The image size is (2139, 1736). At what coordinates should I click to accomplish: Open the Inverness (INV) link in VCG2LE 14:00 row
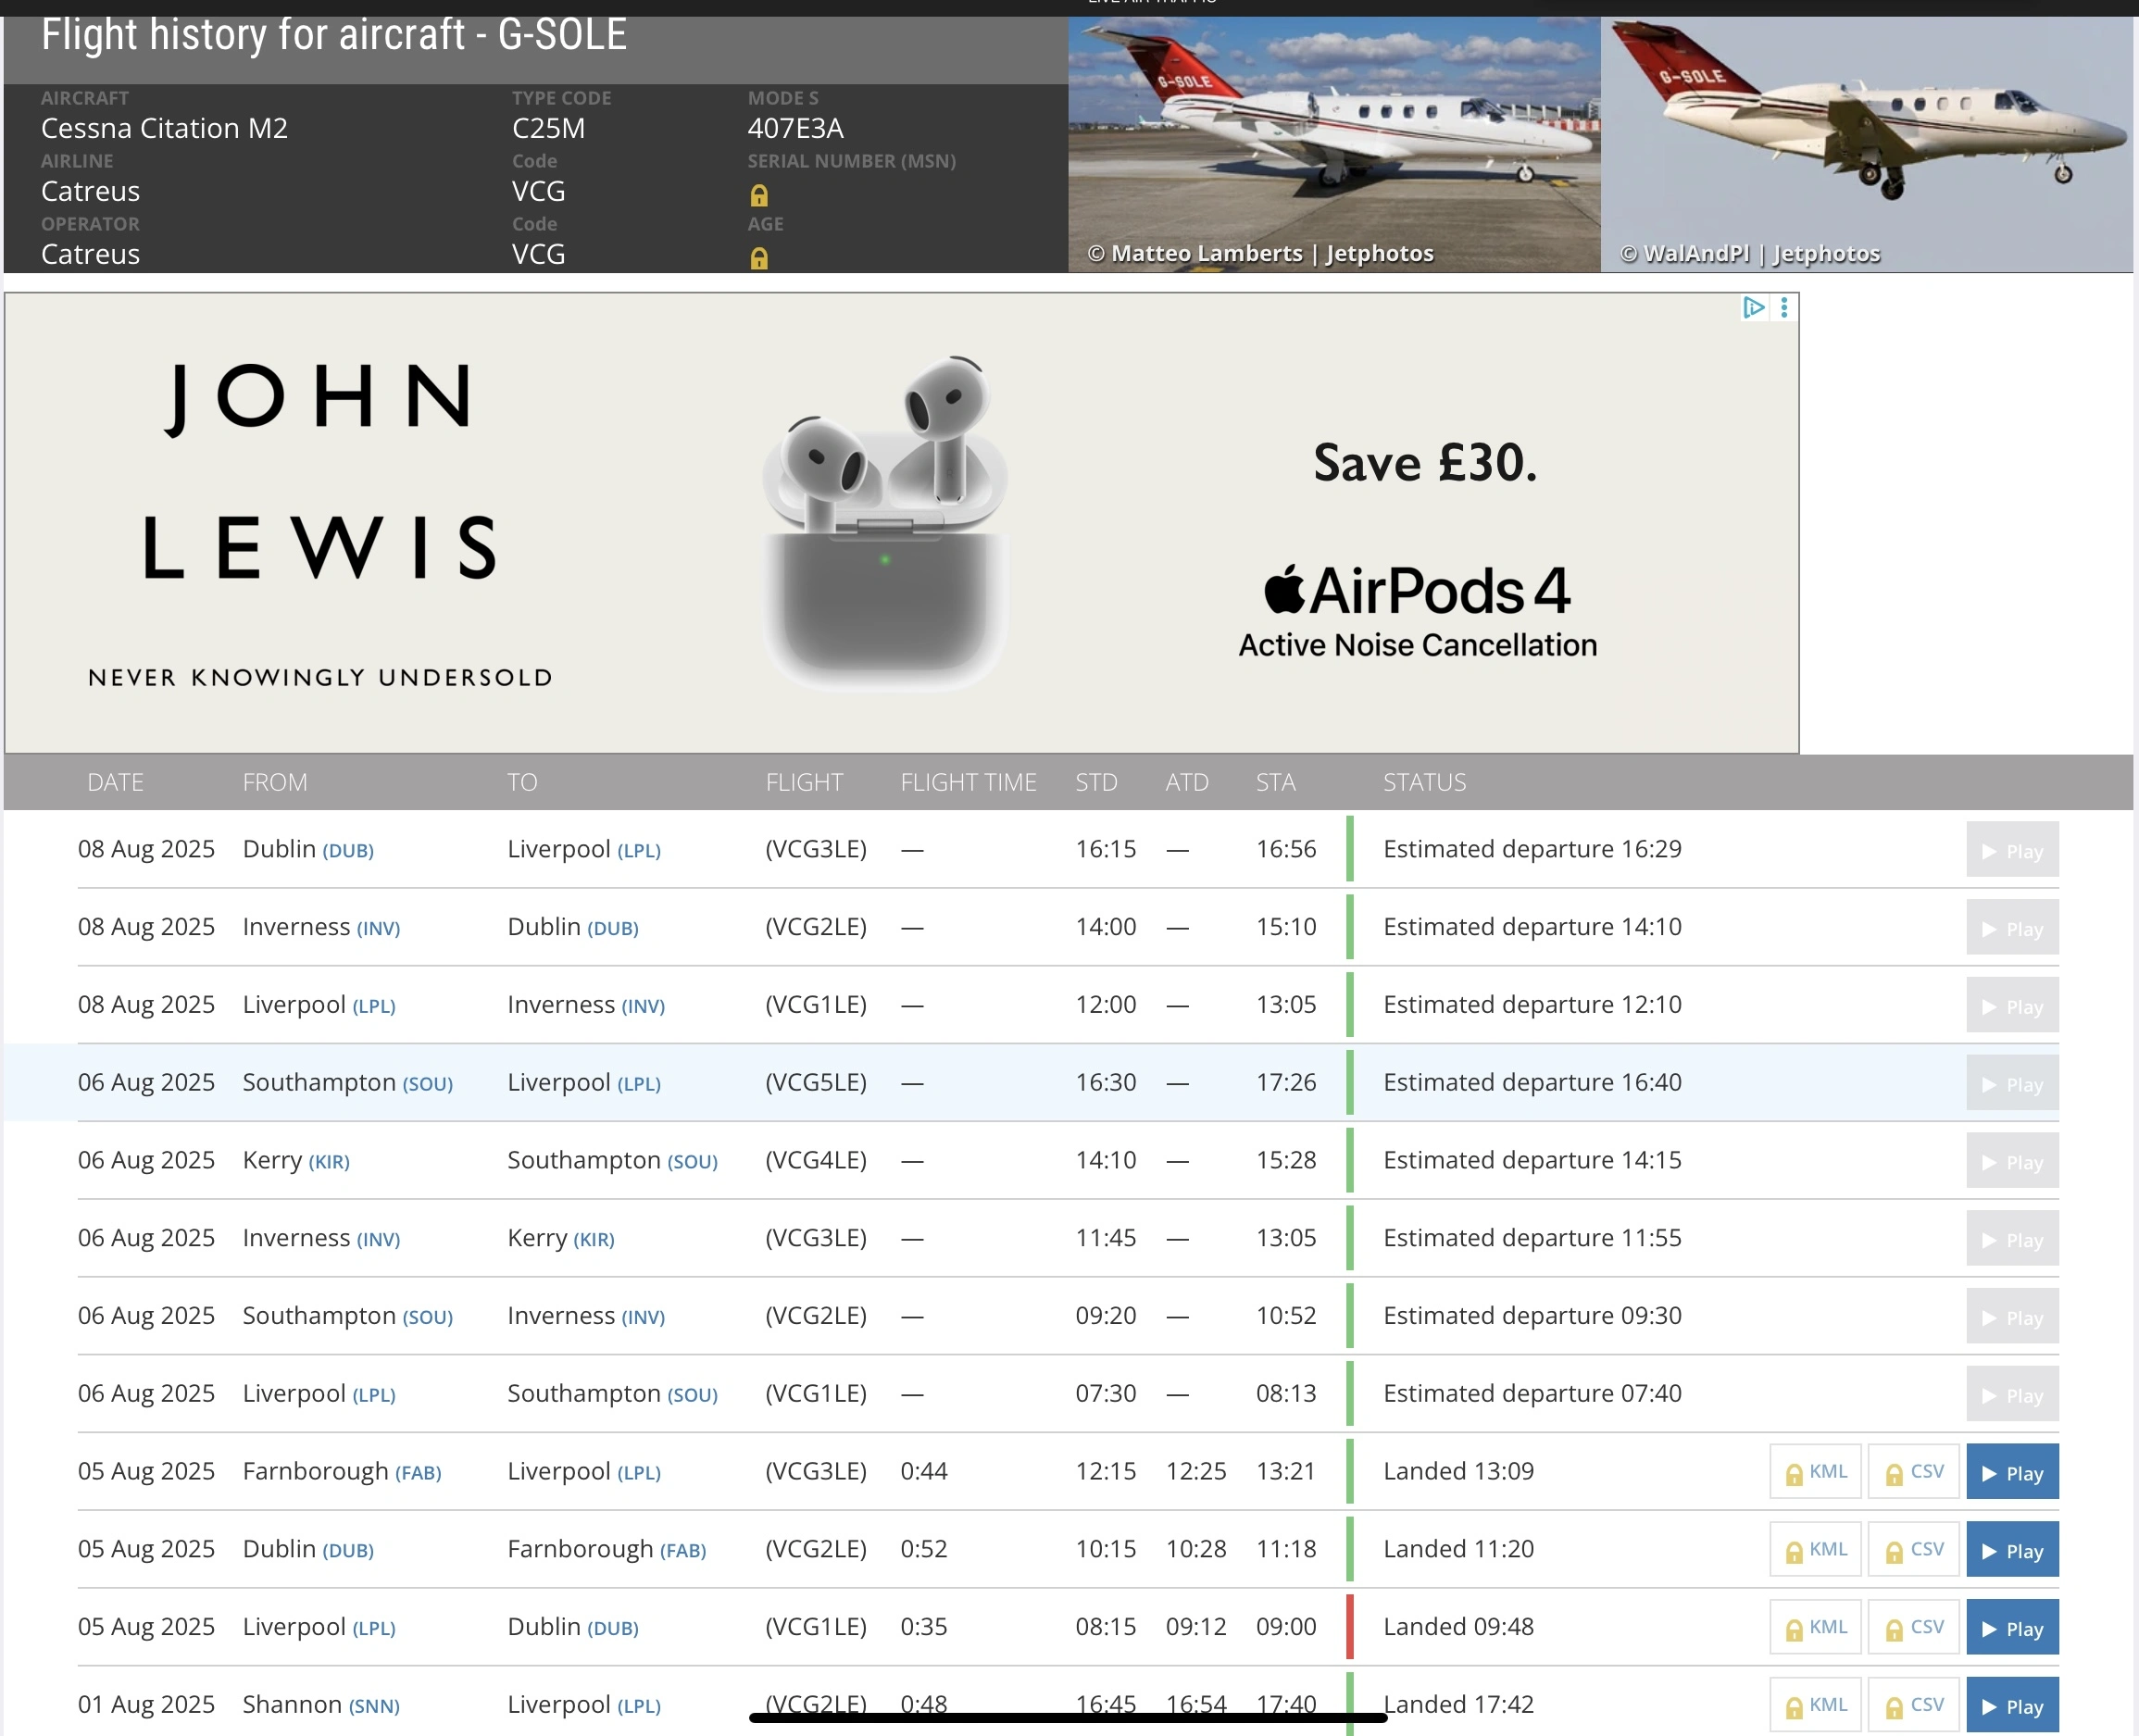(x=378, y=928)
